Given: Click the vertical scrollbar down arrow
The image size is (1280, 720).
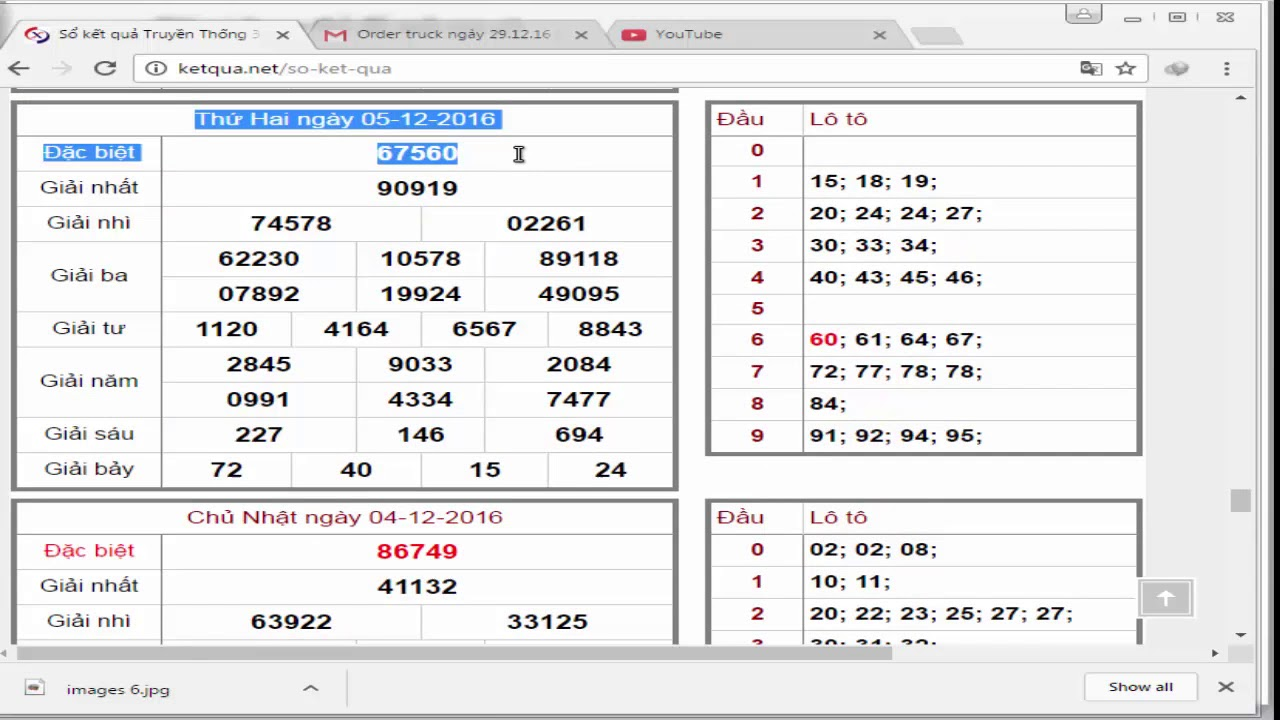Looking at the screenshot, I should (1241, 634).
